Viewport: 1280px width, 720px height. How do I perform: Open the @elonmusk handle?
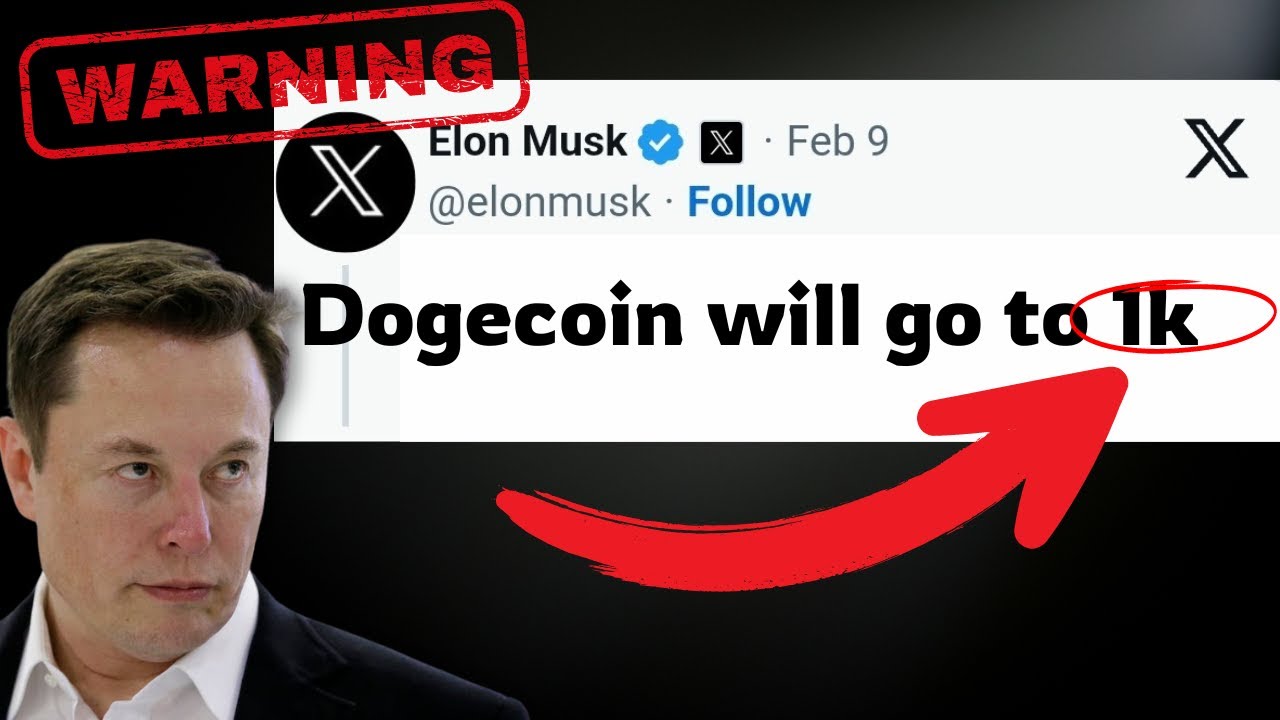(x=539, y=204)
